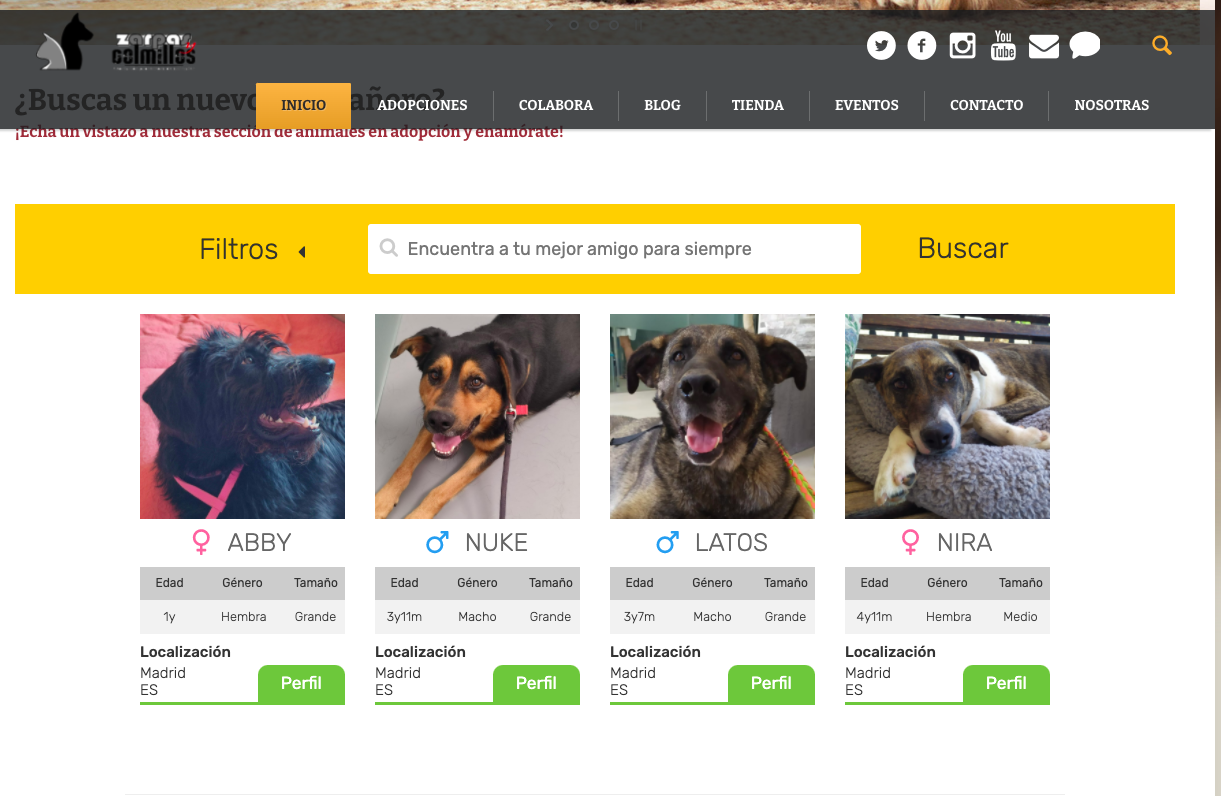Open Latos's Perfil button
The image size is (1221, 796).
pyautogui.click(x=771, y=683)
